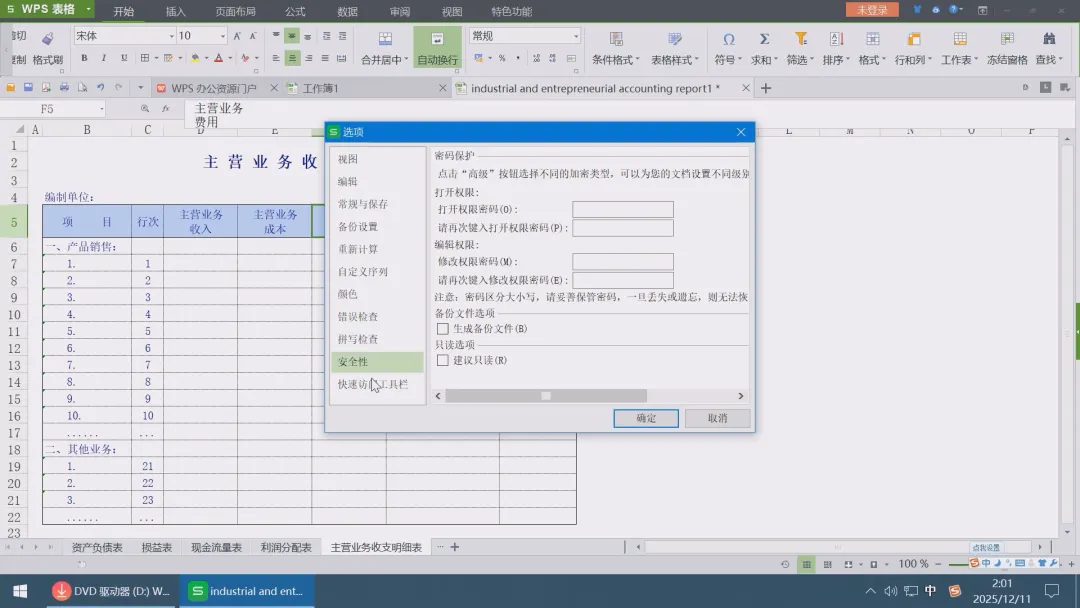The image size is (1080, 608).
Task: Click the options dialog horizontal scrollbar thumb
Action: [546, 396]
